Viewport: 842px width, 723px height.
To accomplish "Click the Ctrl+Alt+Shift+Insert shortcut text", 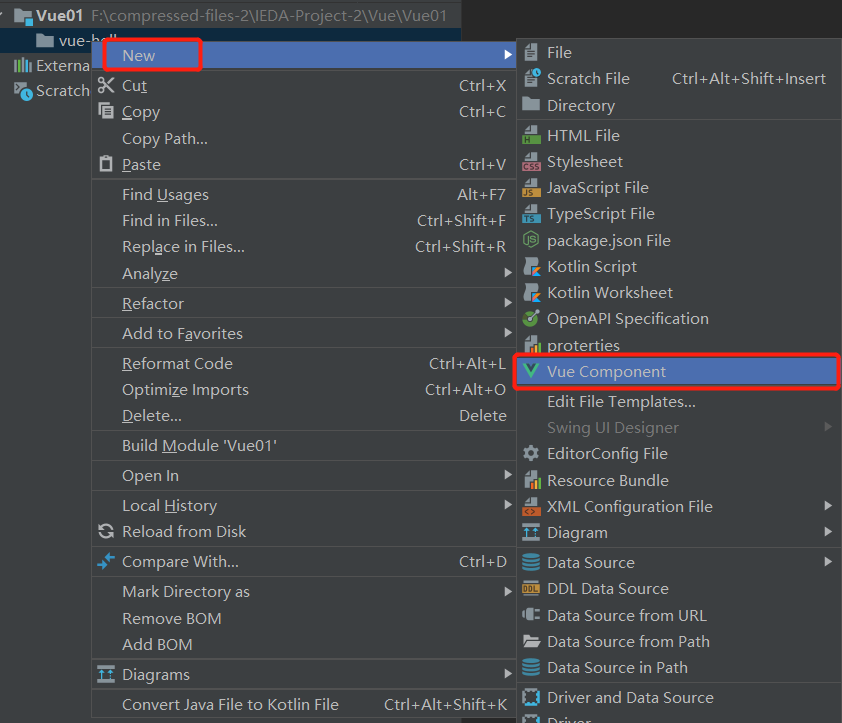I will point(749,78).
